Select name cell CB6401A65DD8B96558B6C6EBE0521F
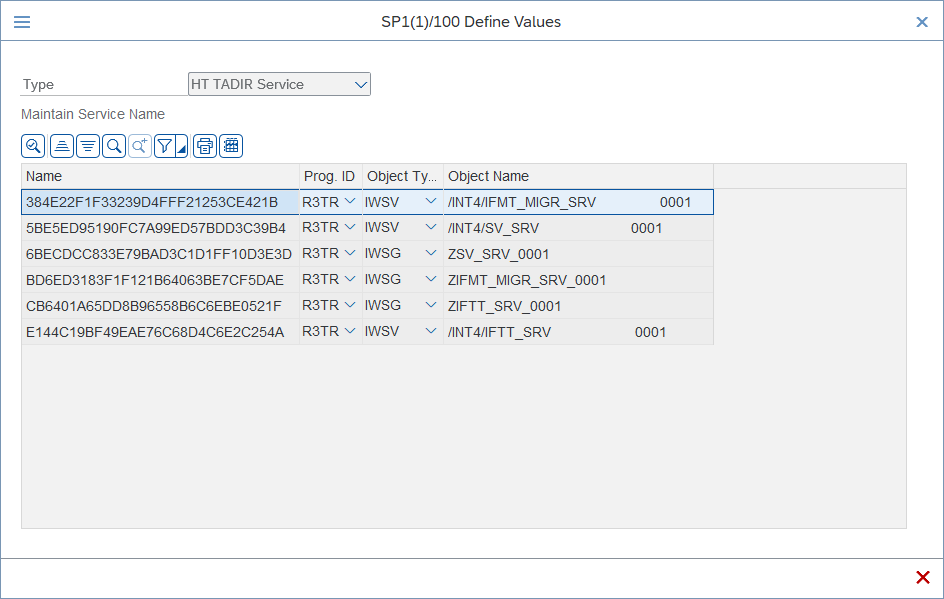Screen dimensions: 944x599 [160, 306]
